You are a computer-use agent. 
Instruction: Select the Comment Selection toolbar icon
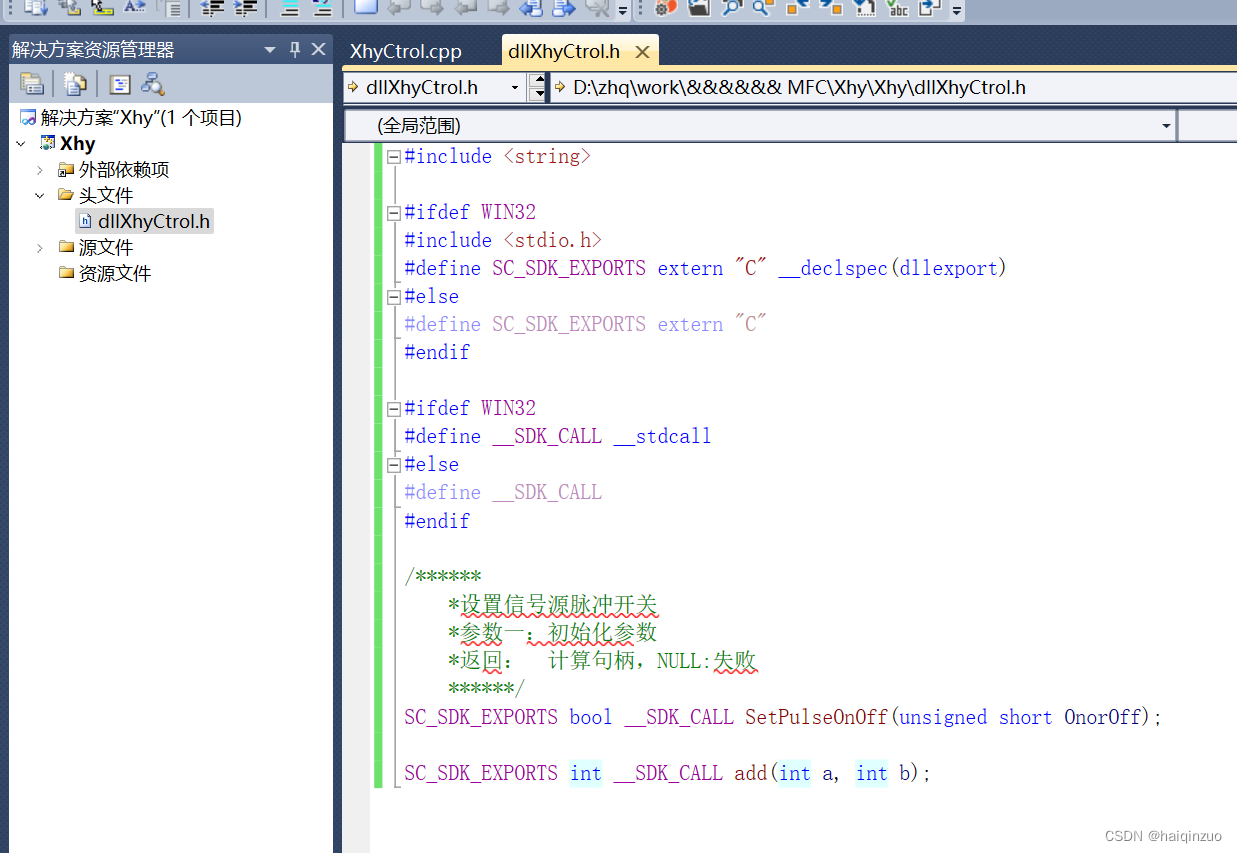[291, 9]
